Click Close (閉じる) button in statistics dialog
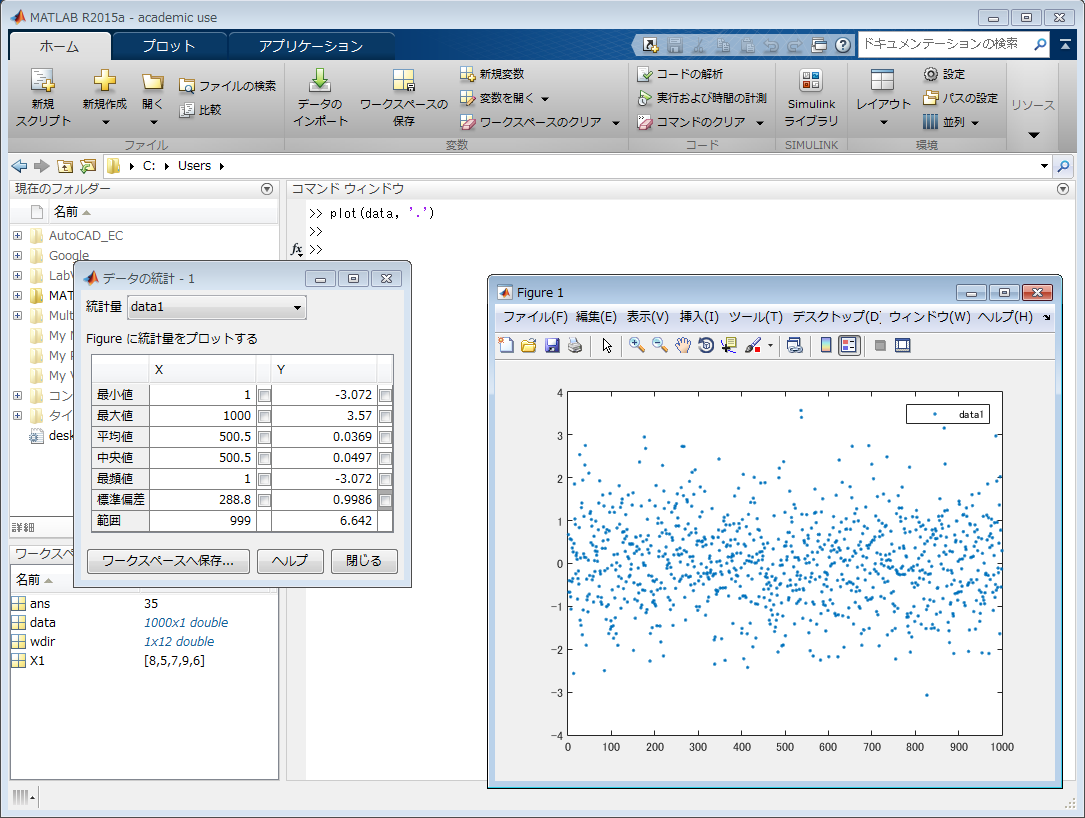The width and height of the screenshot is (1085, 818). click(x=364, y=561)
